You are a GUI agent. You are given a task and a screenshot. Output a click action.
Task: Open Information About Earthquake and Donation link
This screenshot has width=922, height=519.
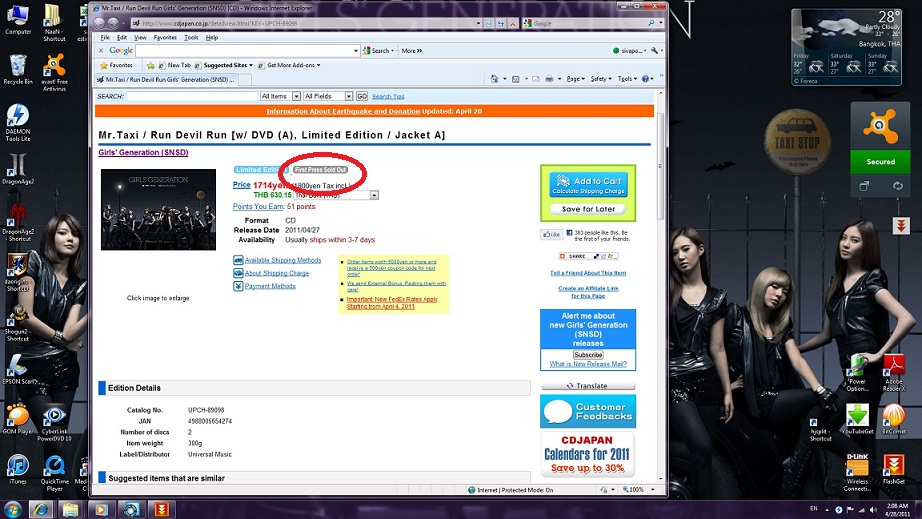point(343,111)
